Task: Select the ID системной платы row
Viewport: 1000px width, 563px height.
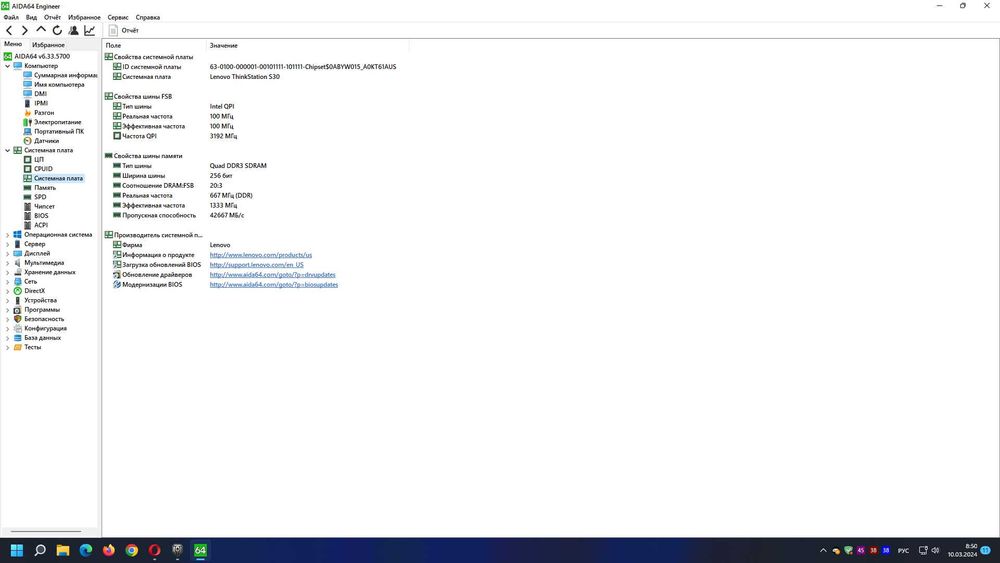Action: [255, 66]
